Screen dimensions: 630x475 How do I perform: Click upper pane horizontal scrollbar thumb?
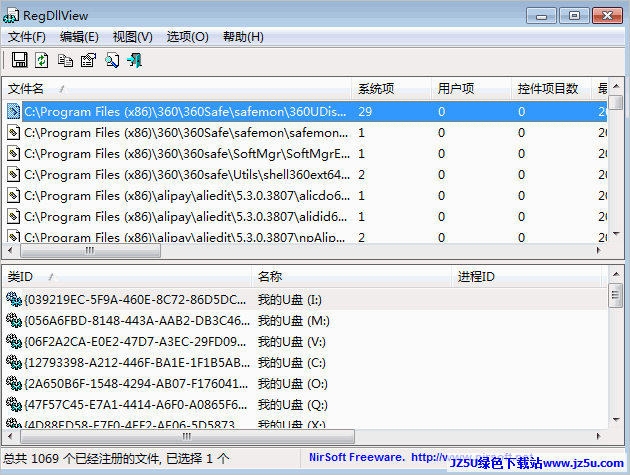point(90,250)
